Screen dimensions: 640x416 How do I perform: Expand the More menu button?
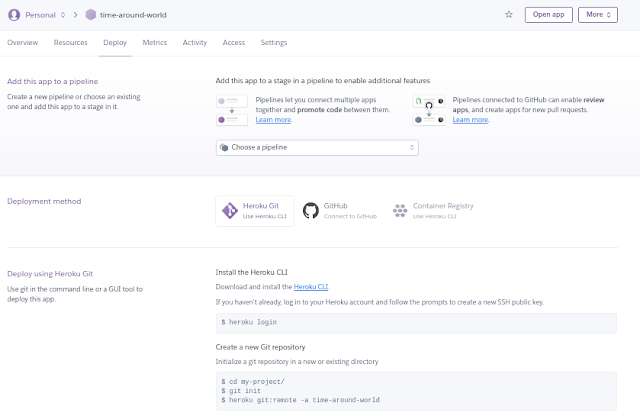(x=598, y=15)
